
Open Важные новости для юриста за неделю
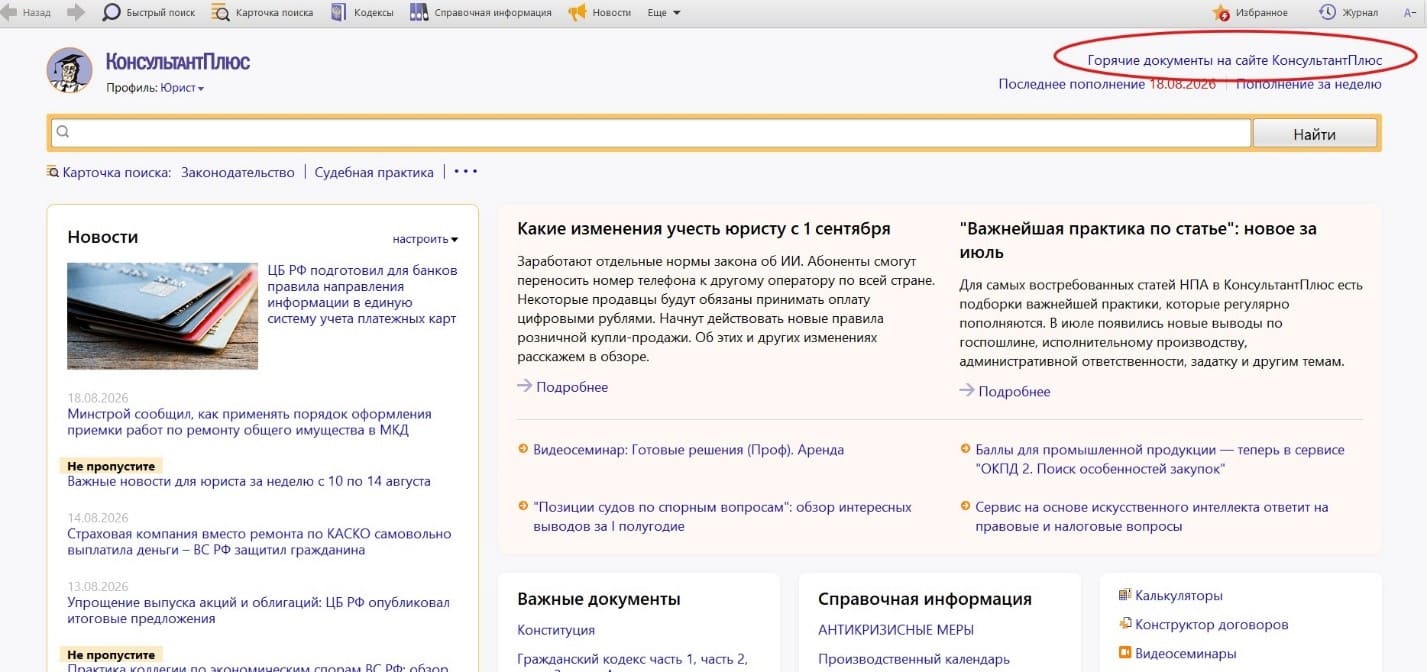[249, 481]
